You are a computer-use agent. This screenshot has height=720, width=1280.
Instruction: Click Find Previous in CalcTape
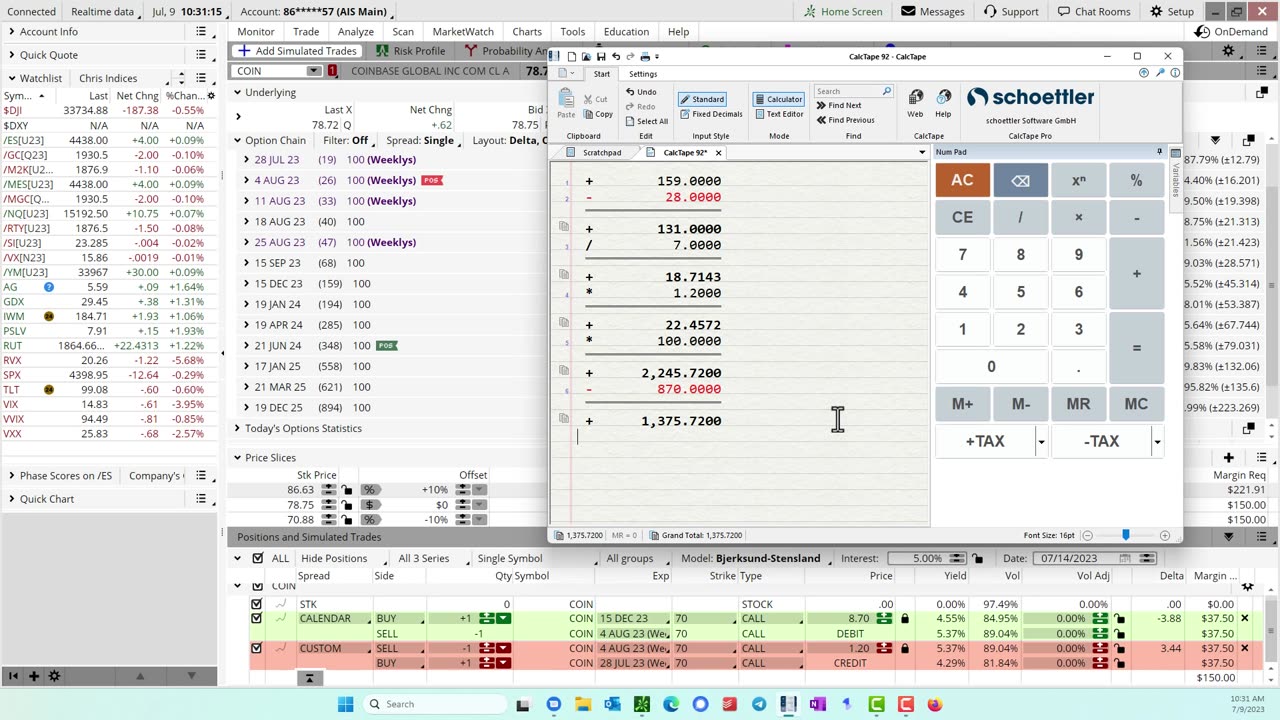(845, 120)
